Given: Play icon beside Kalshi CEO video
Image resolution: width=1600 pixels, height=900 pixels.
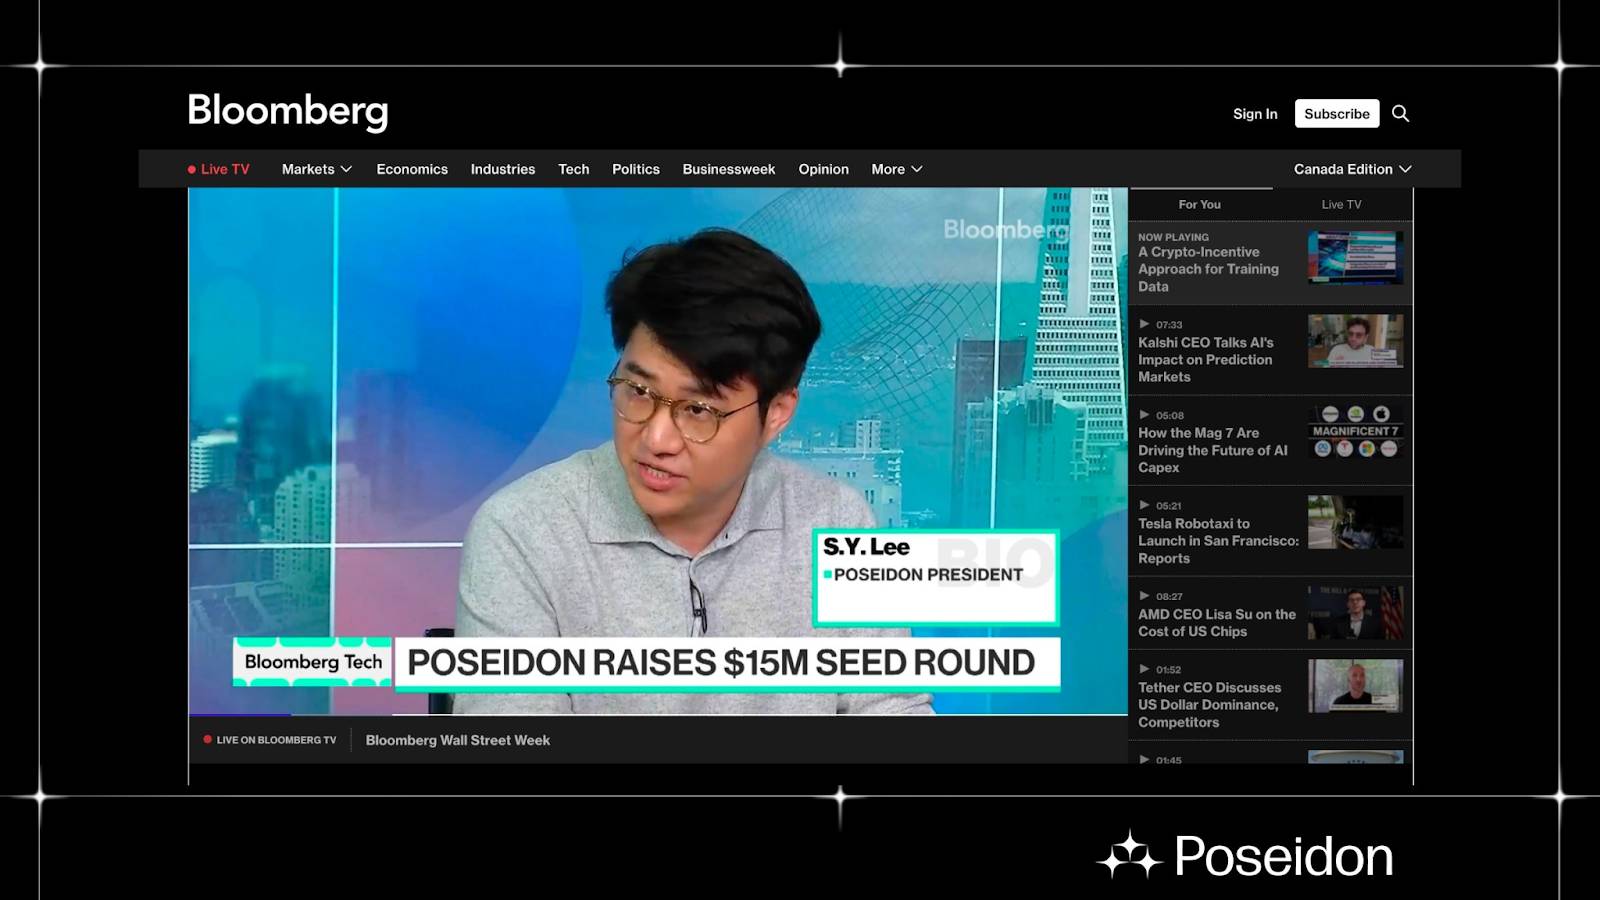Looking at the screenshot, I should coord(1144,324).
